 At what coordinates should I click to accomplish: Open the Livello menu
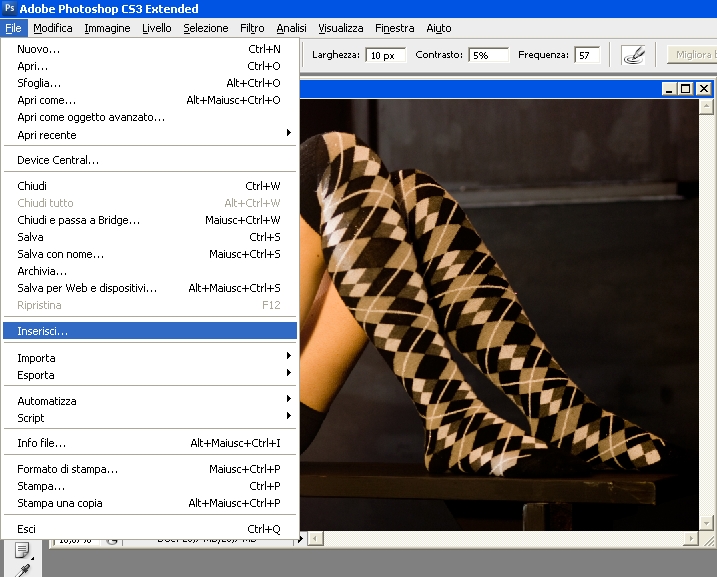(156, 28)
